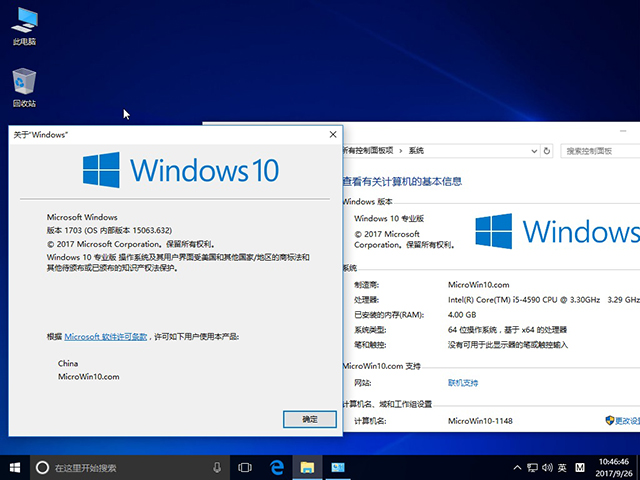Click 确定 to close About Windows
This screenshot has width=640, height=480.
coord(310,419)
